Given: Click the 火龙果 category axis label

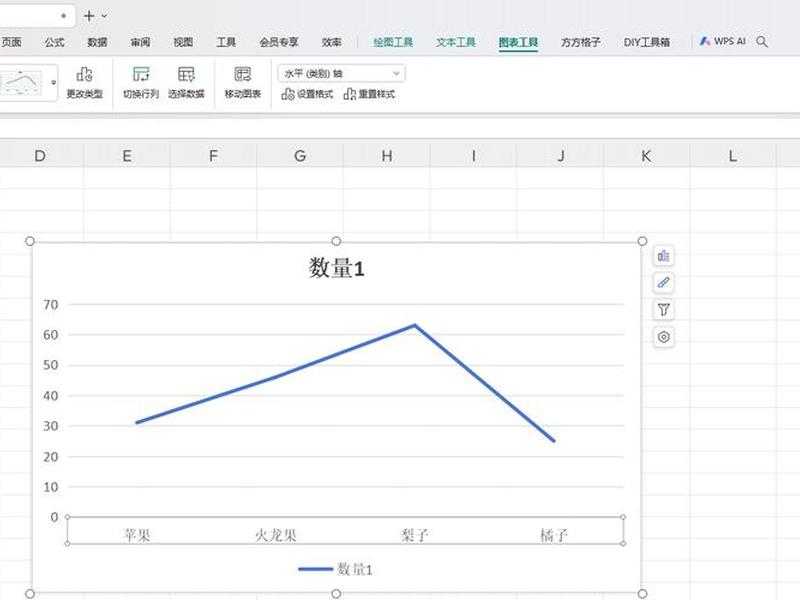Looking at the screenshot, I should point(276,535).
